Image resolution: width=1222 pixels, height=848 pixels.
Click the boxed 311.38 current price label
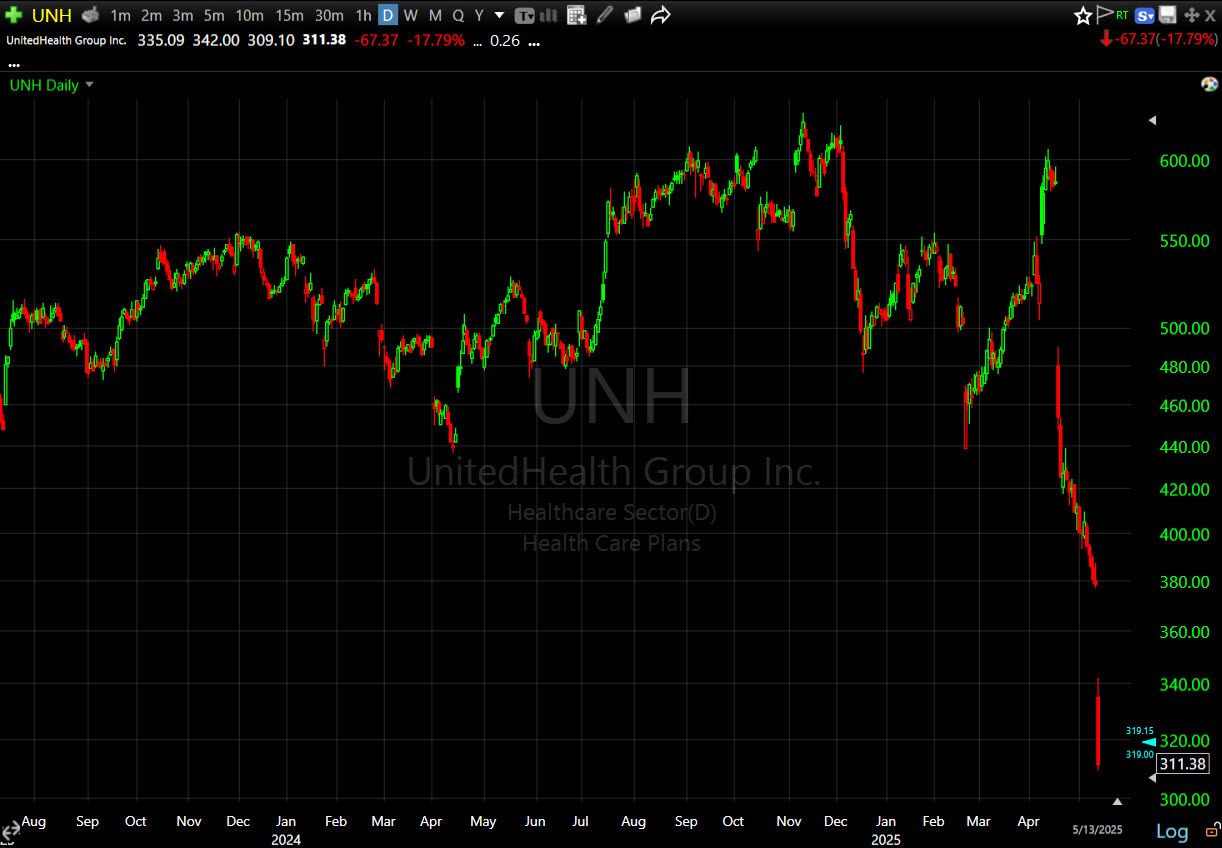coord(1183,764)
